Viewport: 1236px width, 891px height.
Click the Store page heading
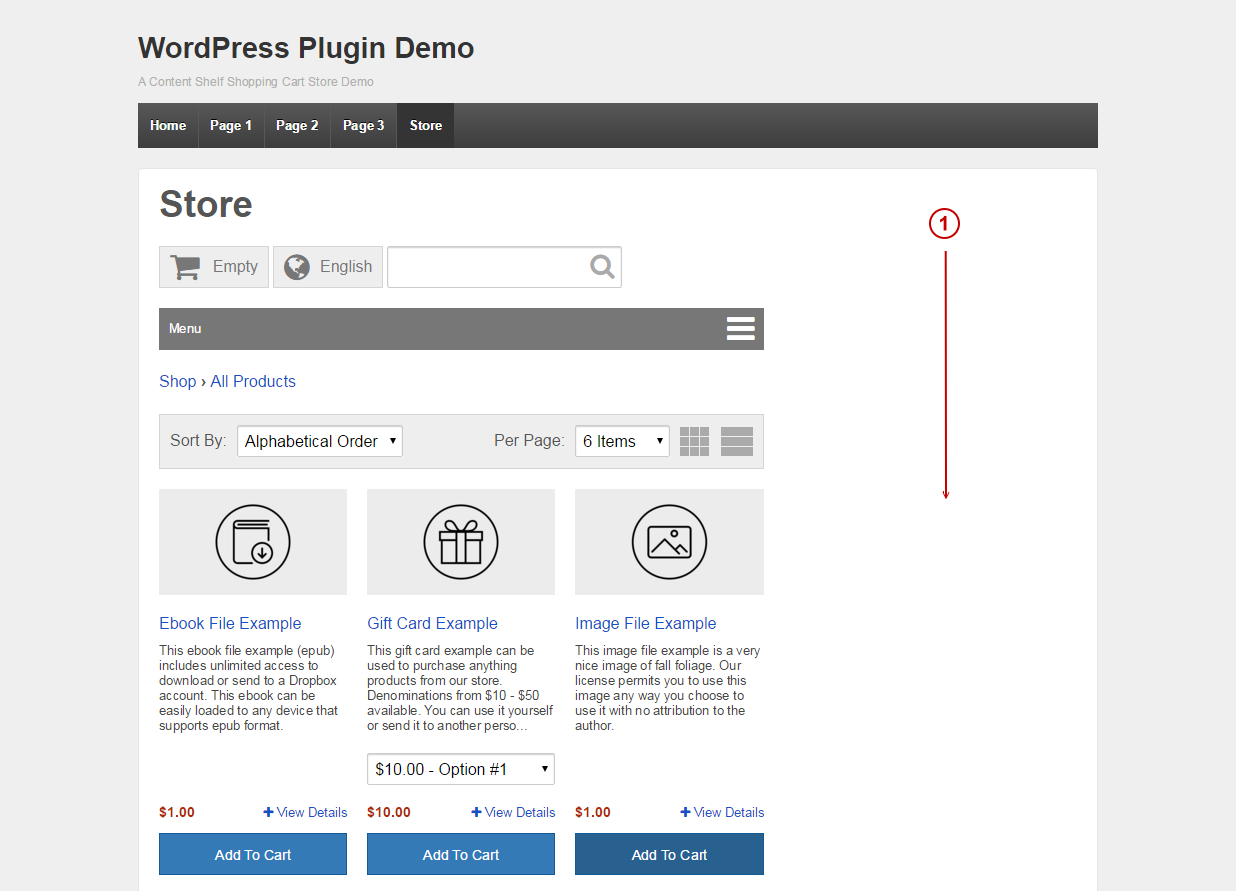[x=206, y=204]
